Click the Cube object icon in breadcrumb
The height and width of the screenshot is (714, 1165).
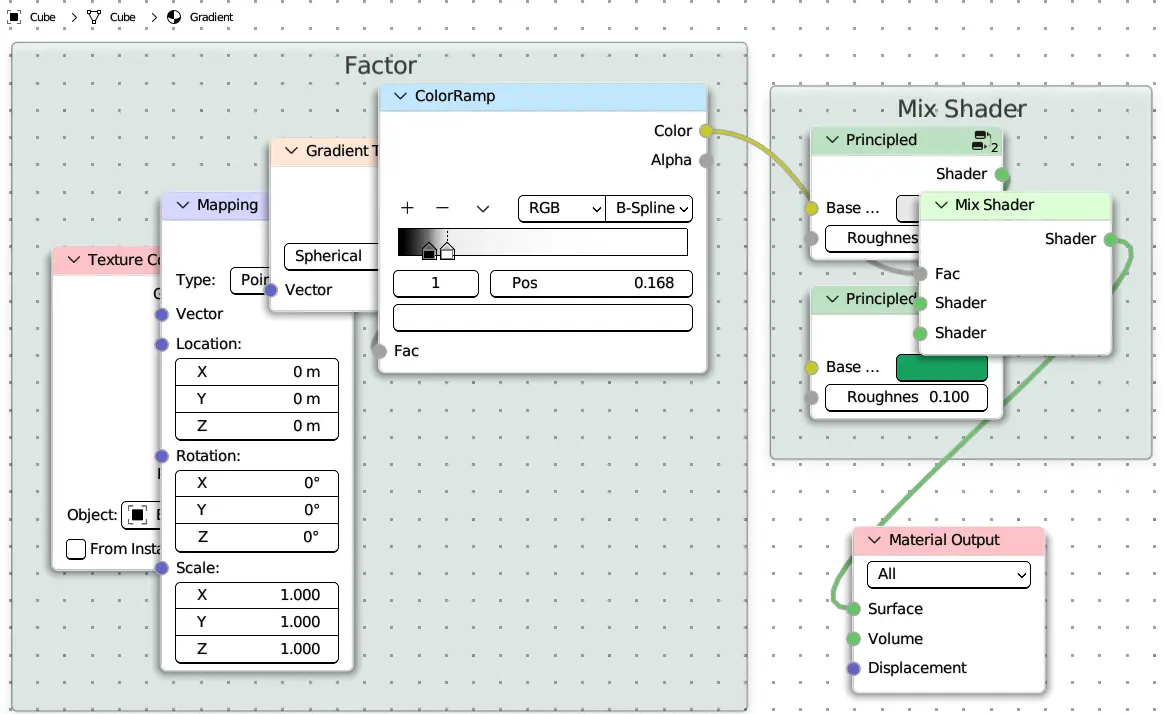click(14, 16)
